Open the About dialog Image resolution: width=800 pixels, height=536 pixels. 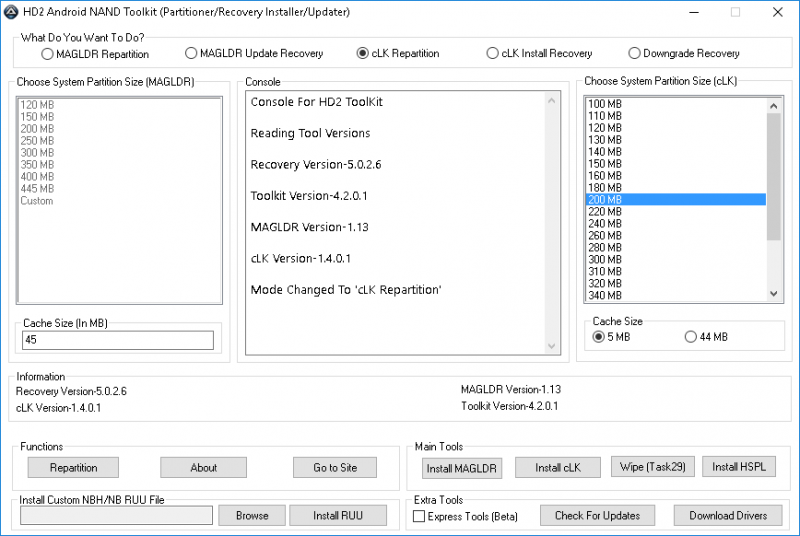coord(204,468)
